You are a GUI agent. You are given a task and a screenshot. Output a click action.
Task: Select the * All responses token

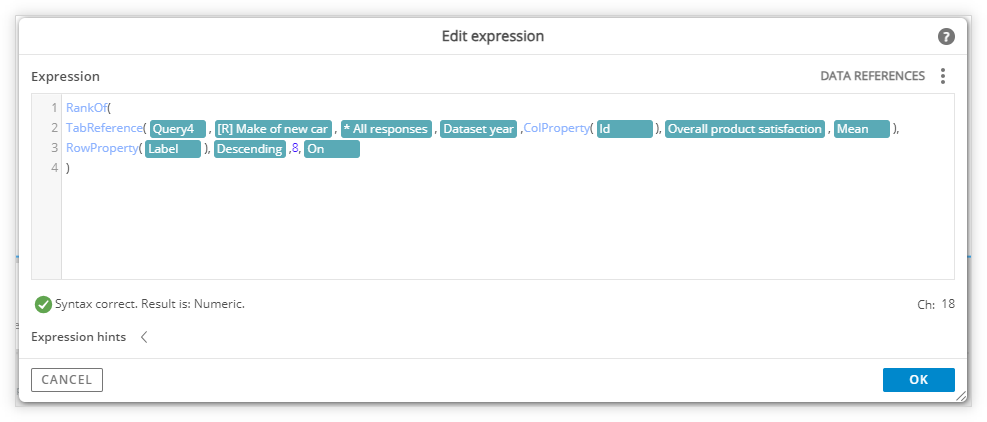386,129
